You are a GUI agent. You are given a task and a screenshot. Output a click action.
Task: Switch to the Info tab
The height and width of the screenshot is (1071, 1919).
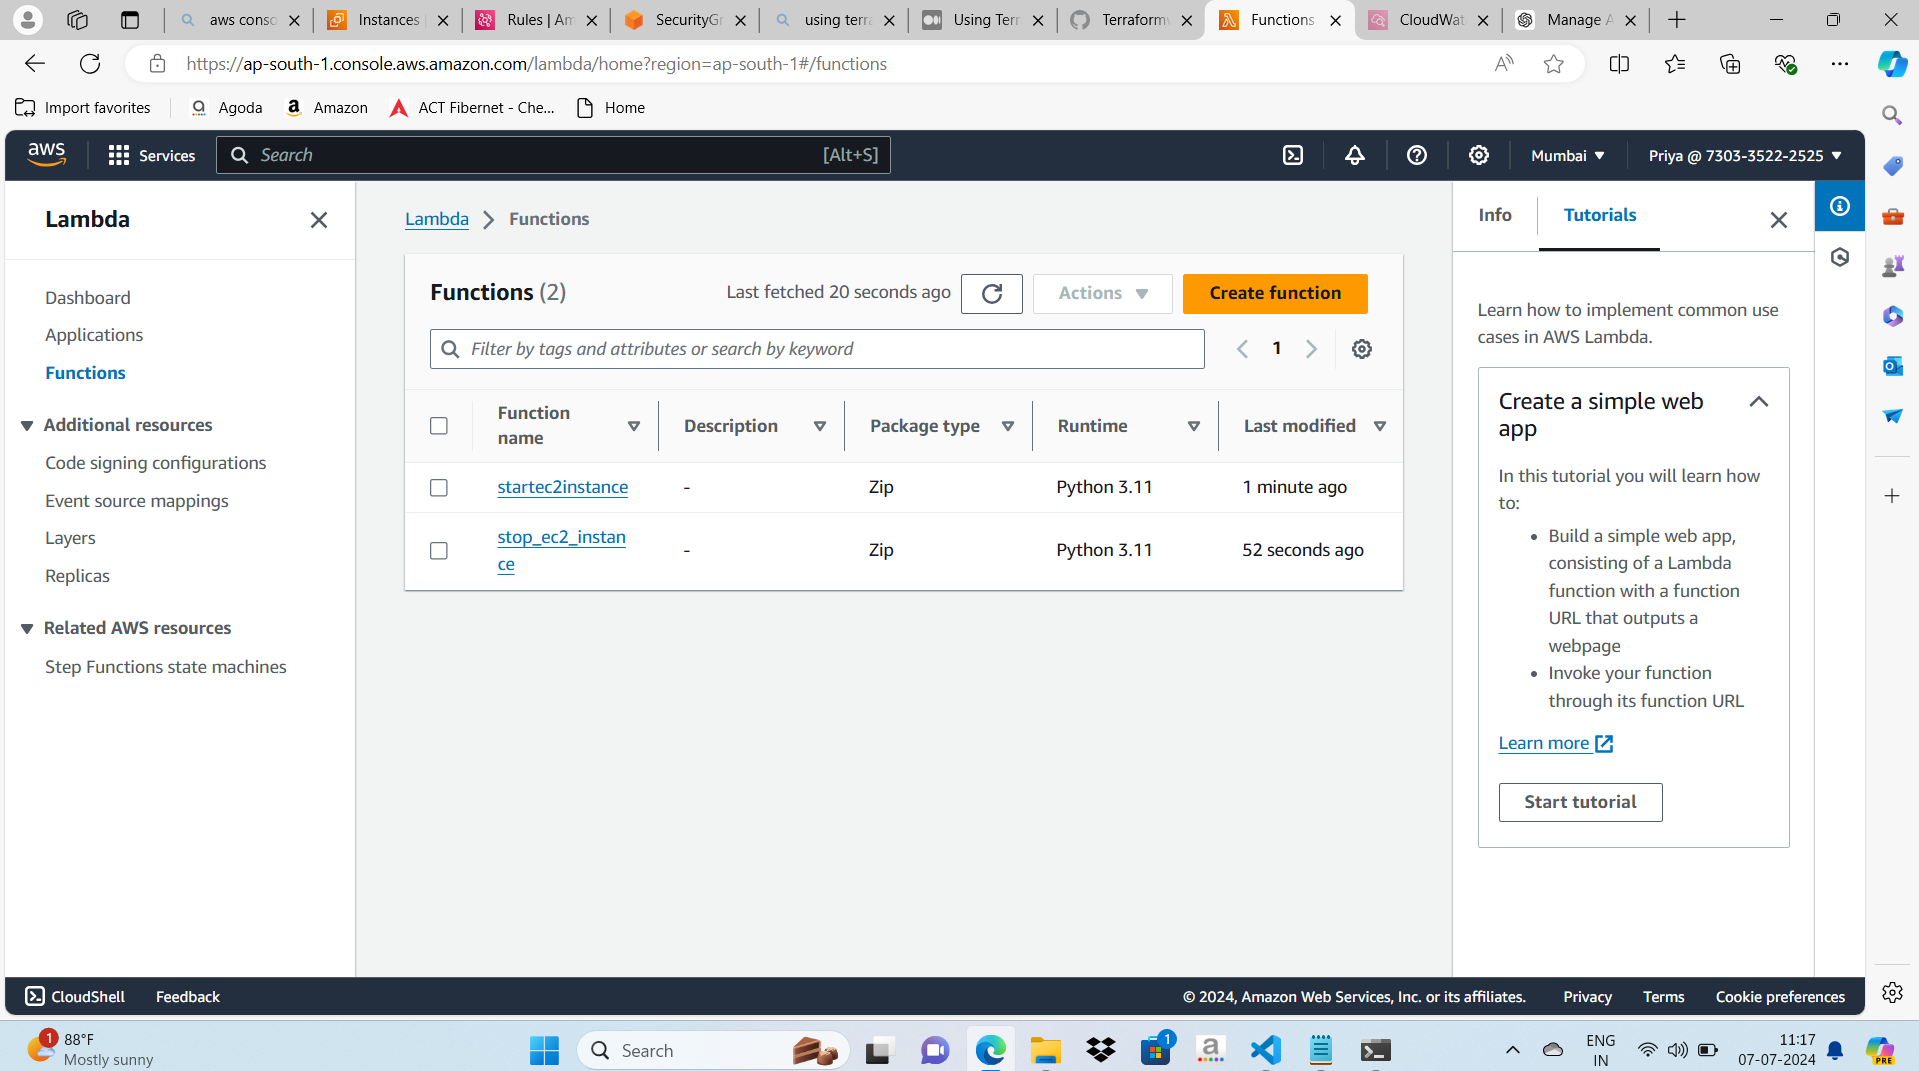coord(1495,215)
